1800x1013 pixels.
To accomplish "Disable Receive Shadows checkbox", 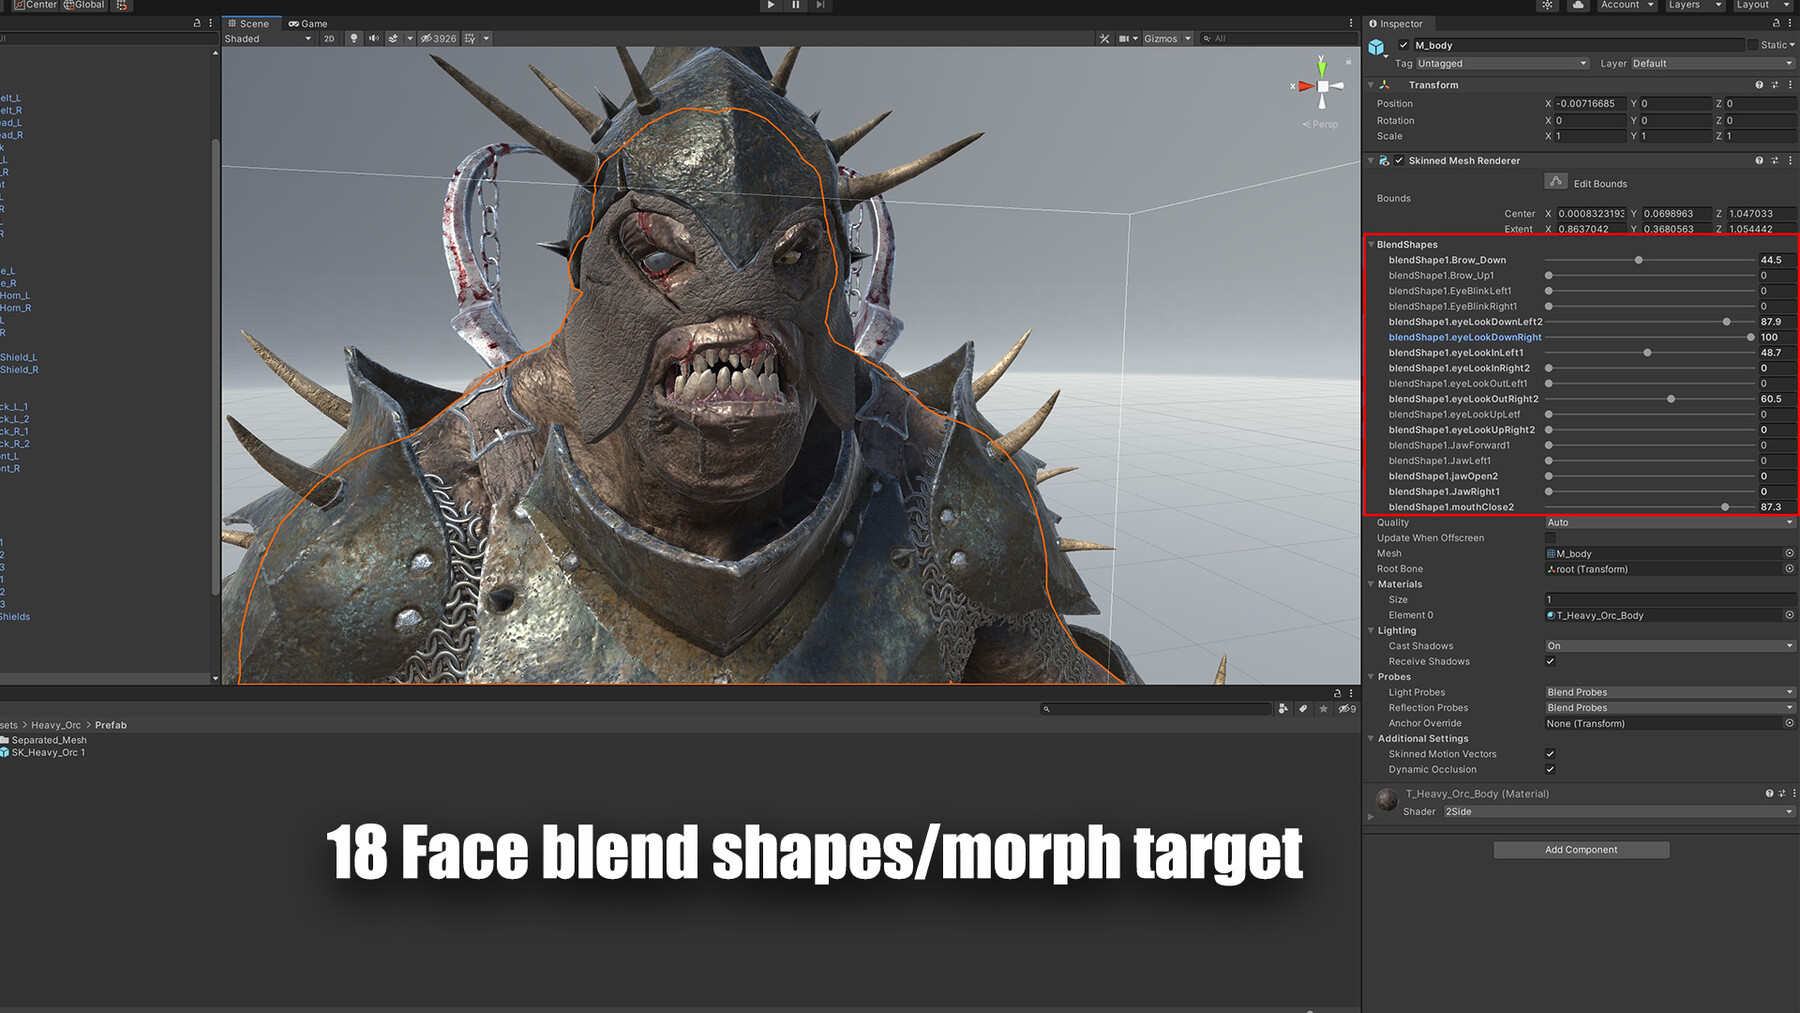I will click(x=1550, y=661).
